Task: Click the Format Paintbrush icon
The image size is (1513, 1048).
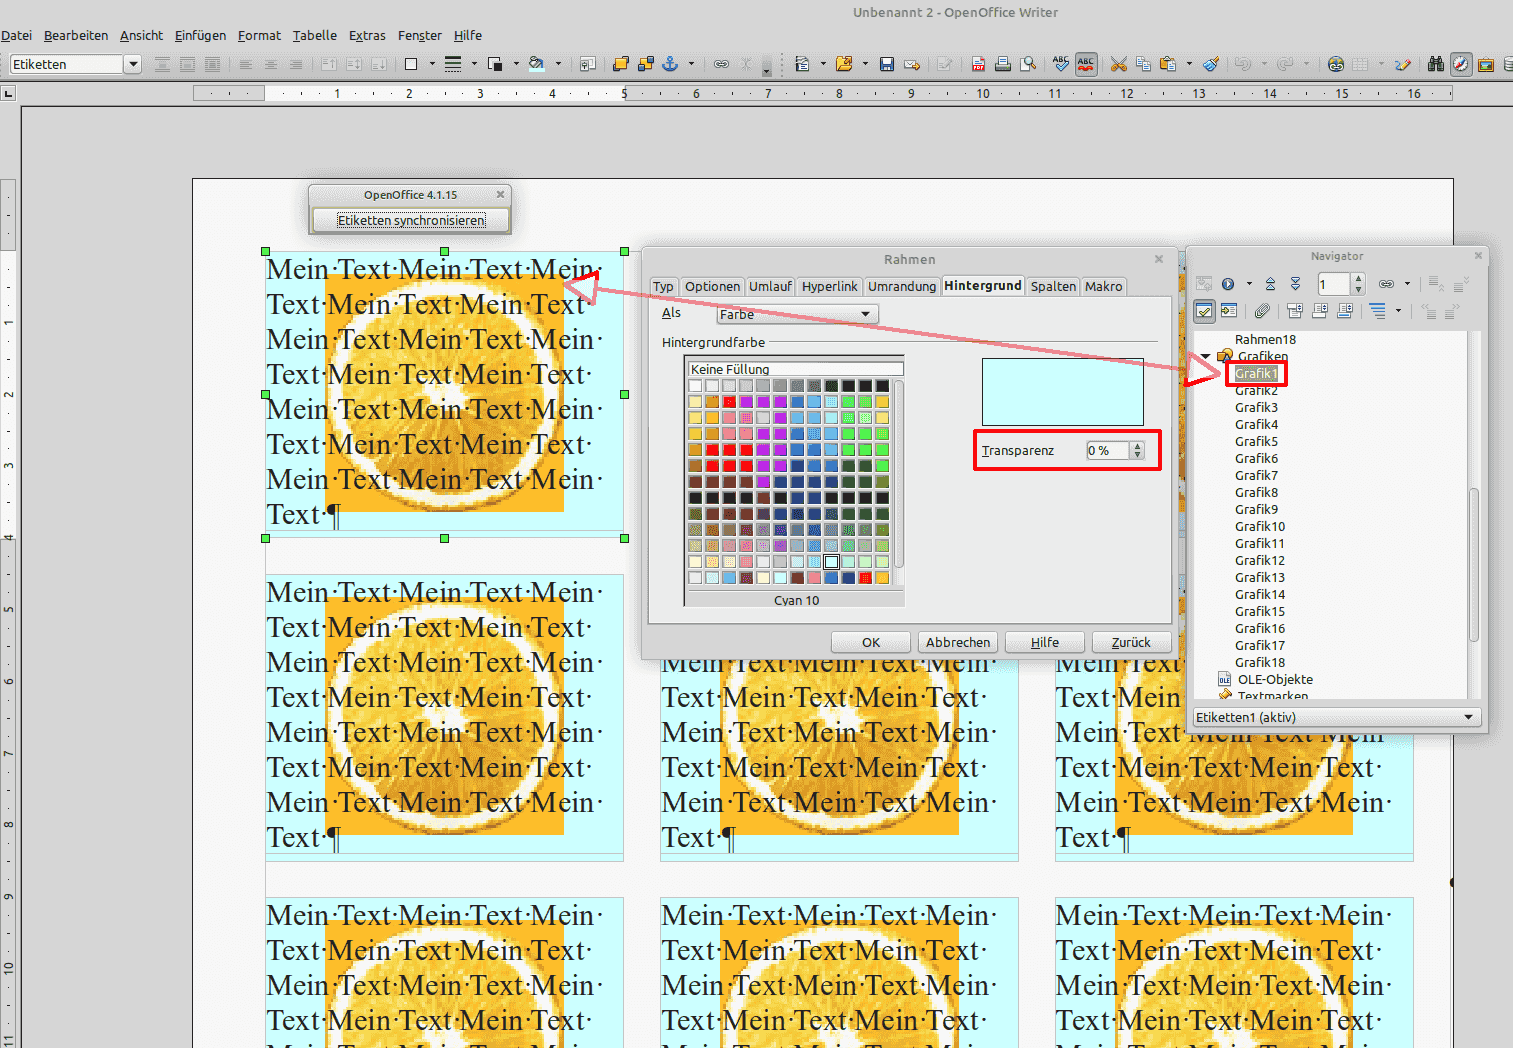Action: [x=1211, y=64]
